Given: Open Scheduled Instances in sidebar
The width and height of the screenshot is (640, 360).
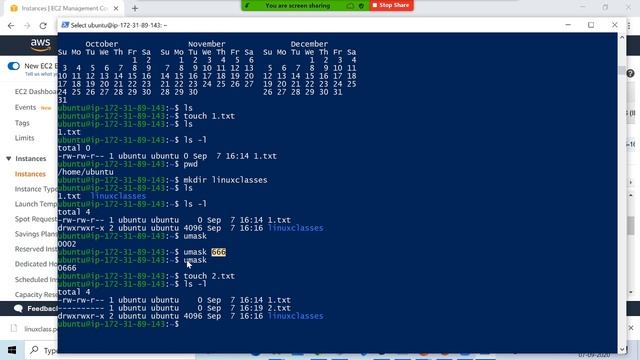Looking at the screenshot, I should (x=36, y=280).
